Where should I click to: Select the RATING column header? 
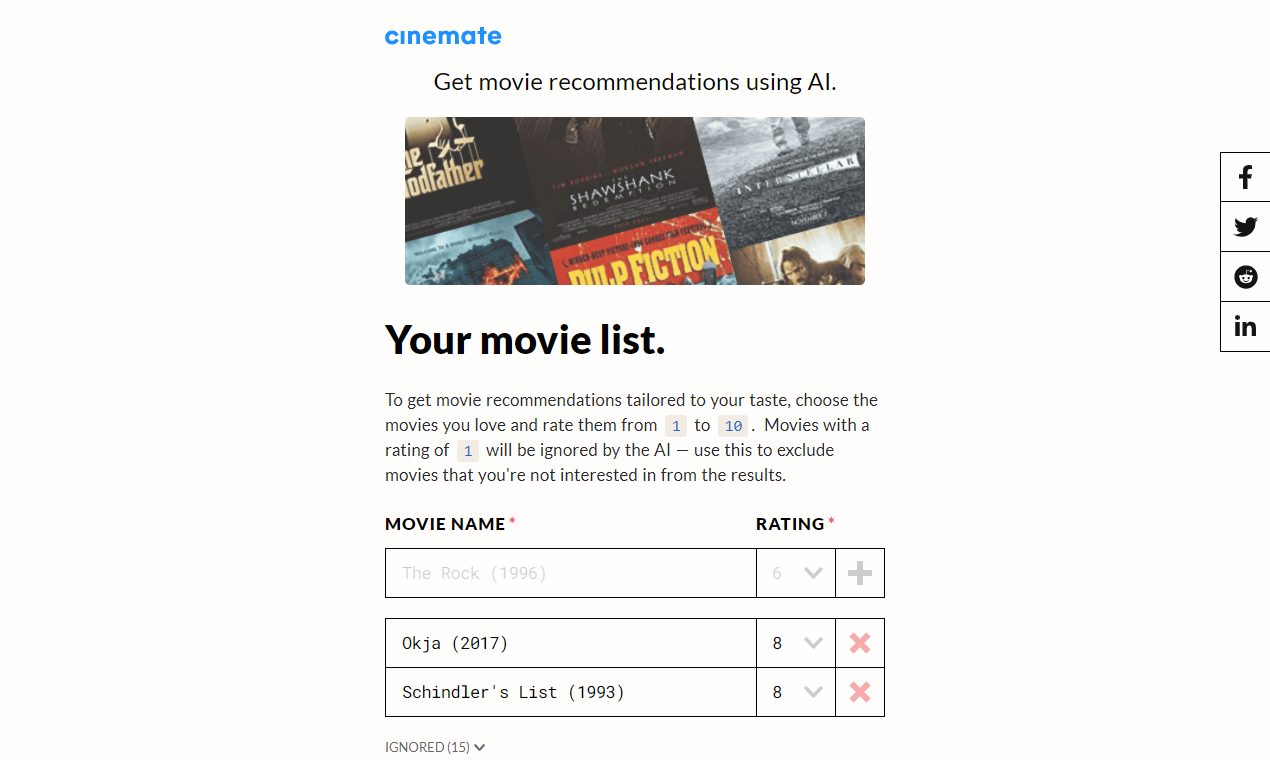[x=789, y=523]
